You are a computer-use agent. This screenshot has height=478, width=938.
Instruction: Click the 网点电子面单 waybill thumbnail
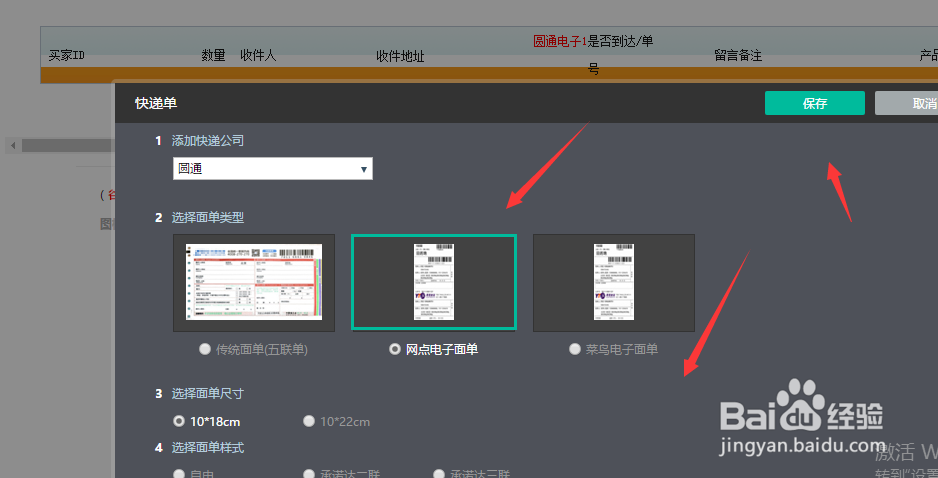pyautogui.click(x=434, y=282)
